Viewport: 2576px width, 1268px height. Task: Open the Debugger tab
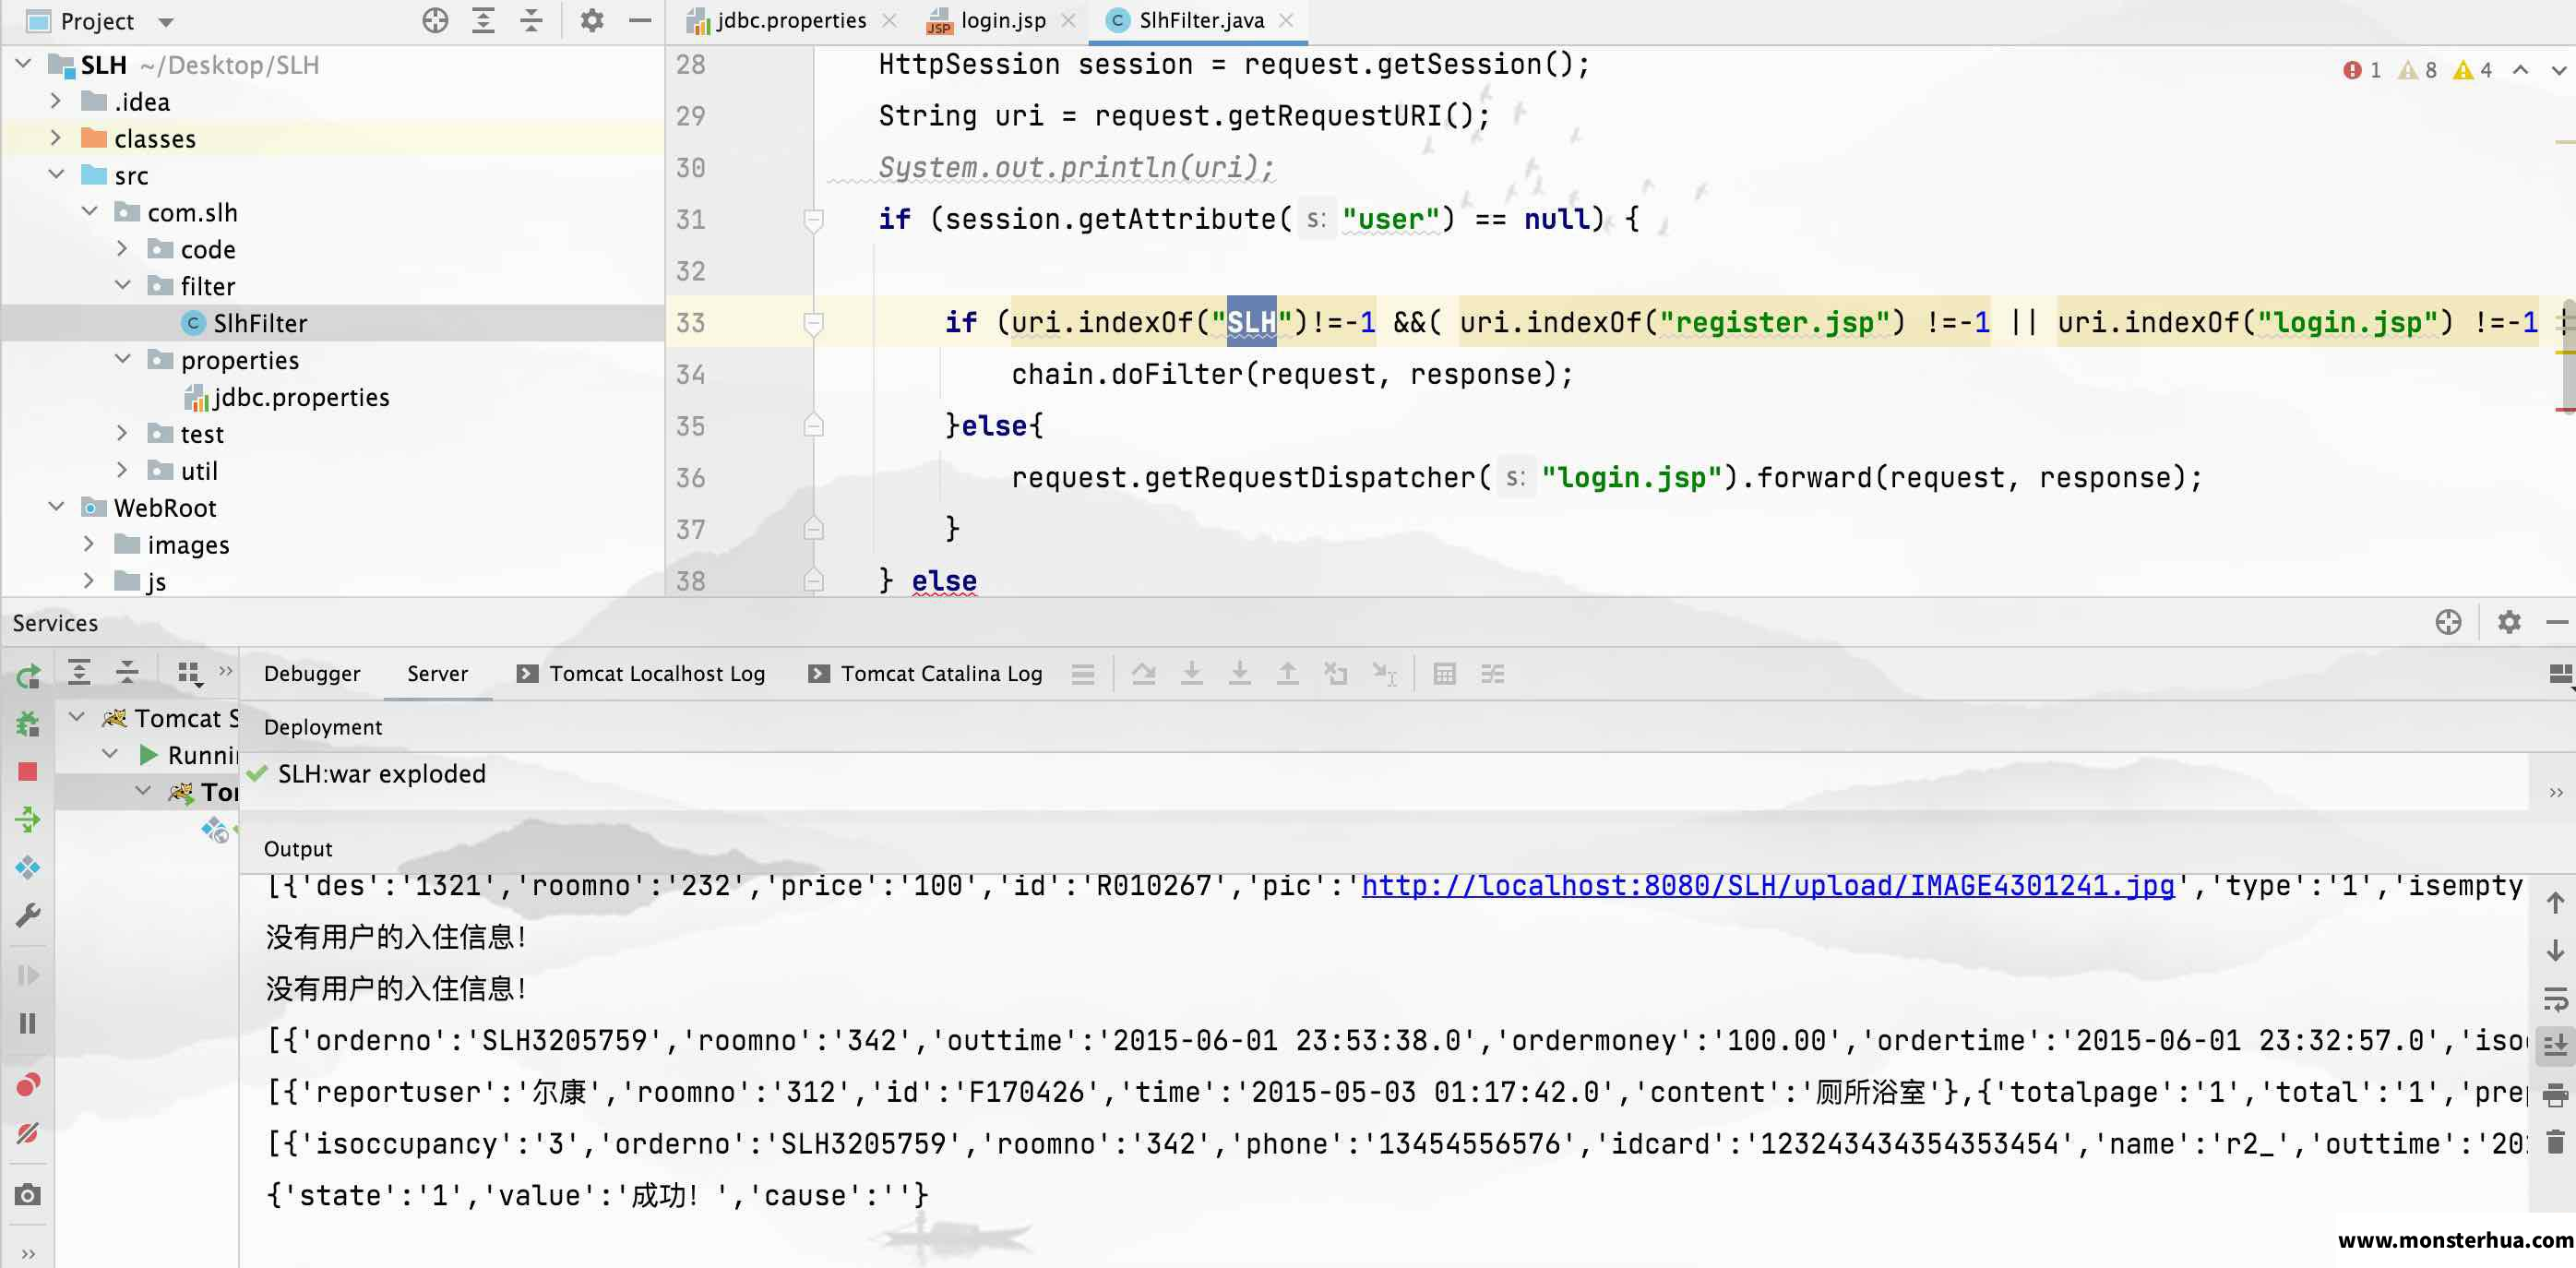(312, 674)
